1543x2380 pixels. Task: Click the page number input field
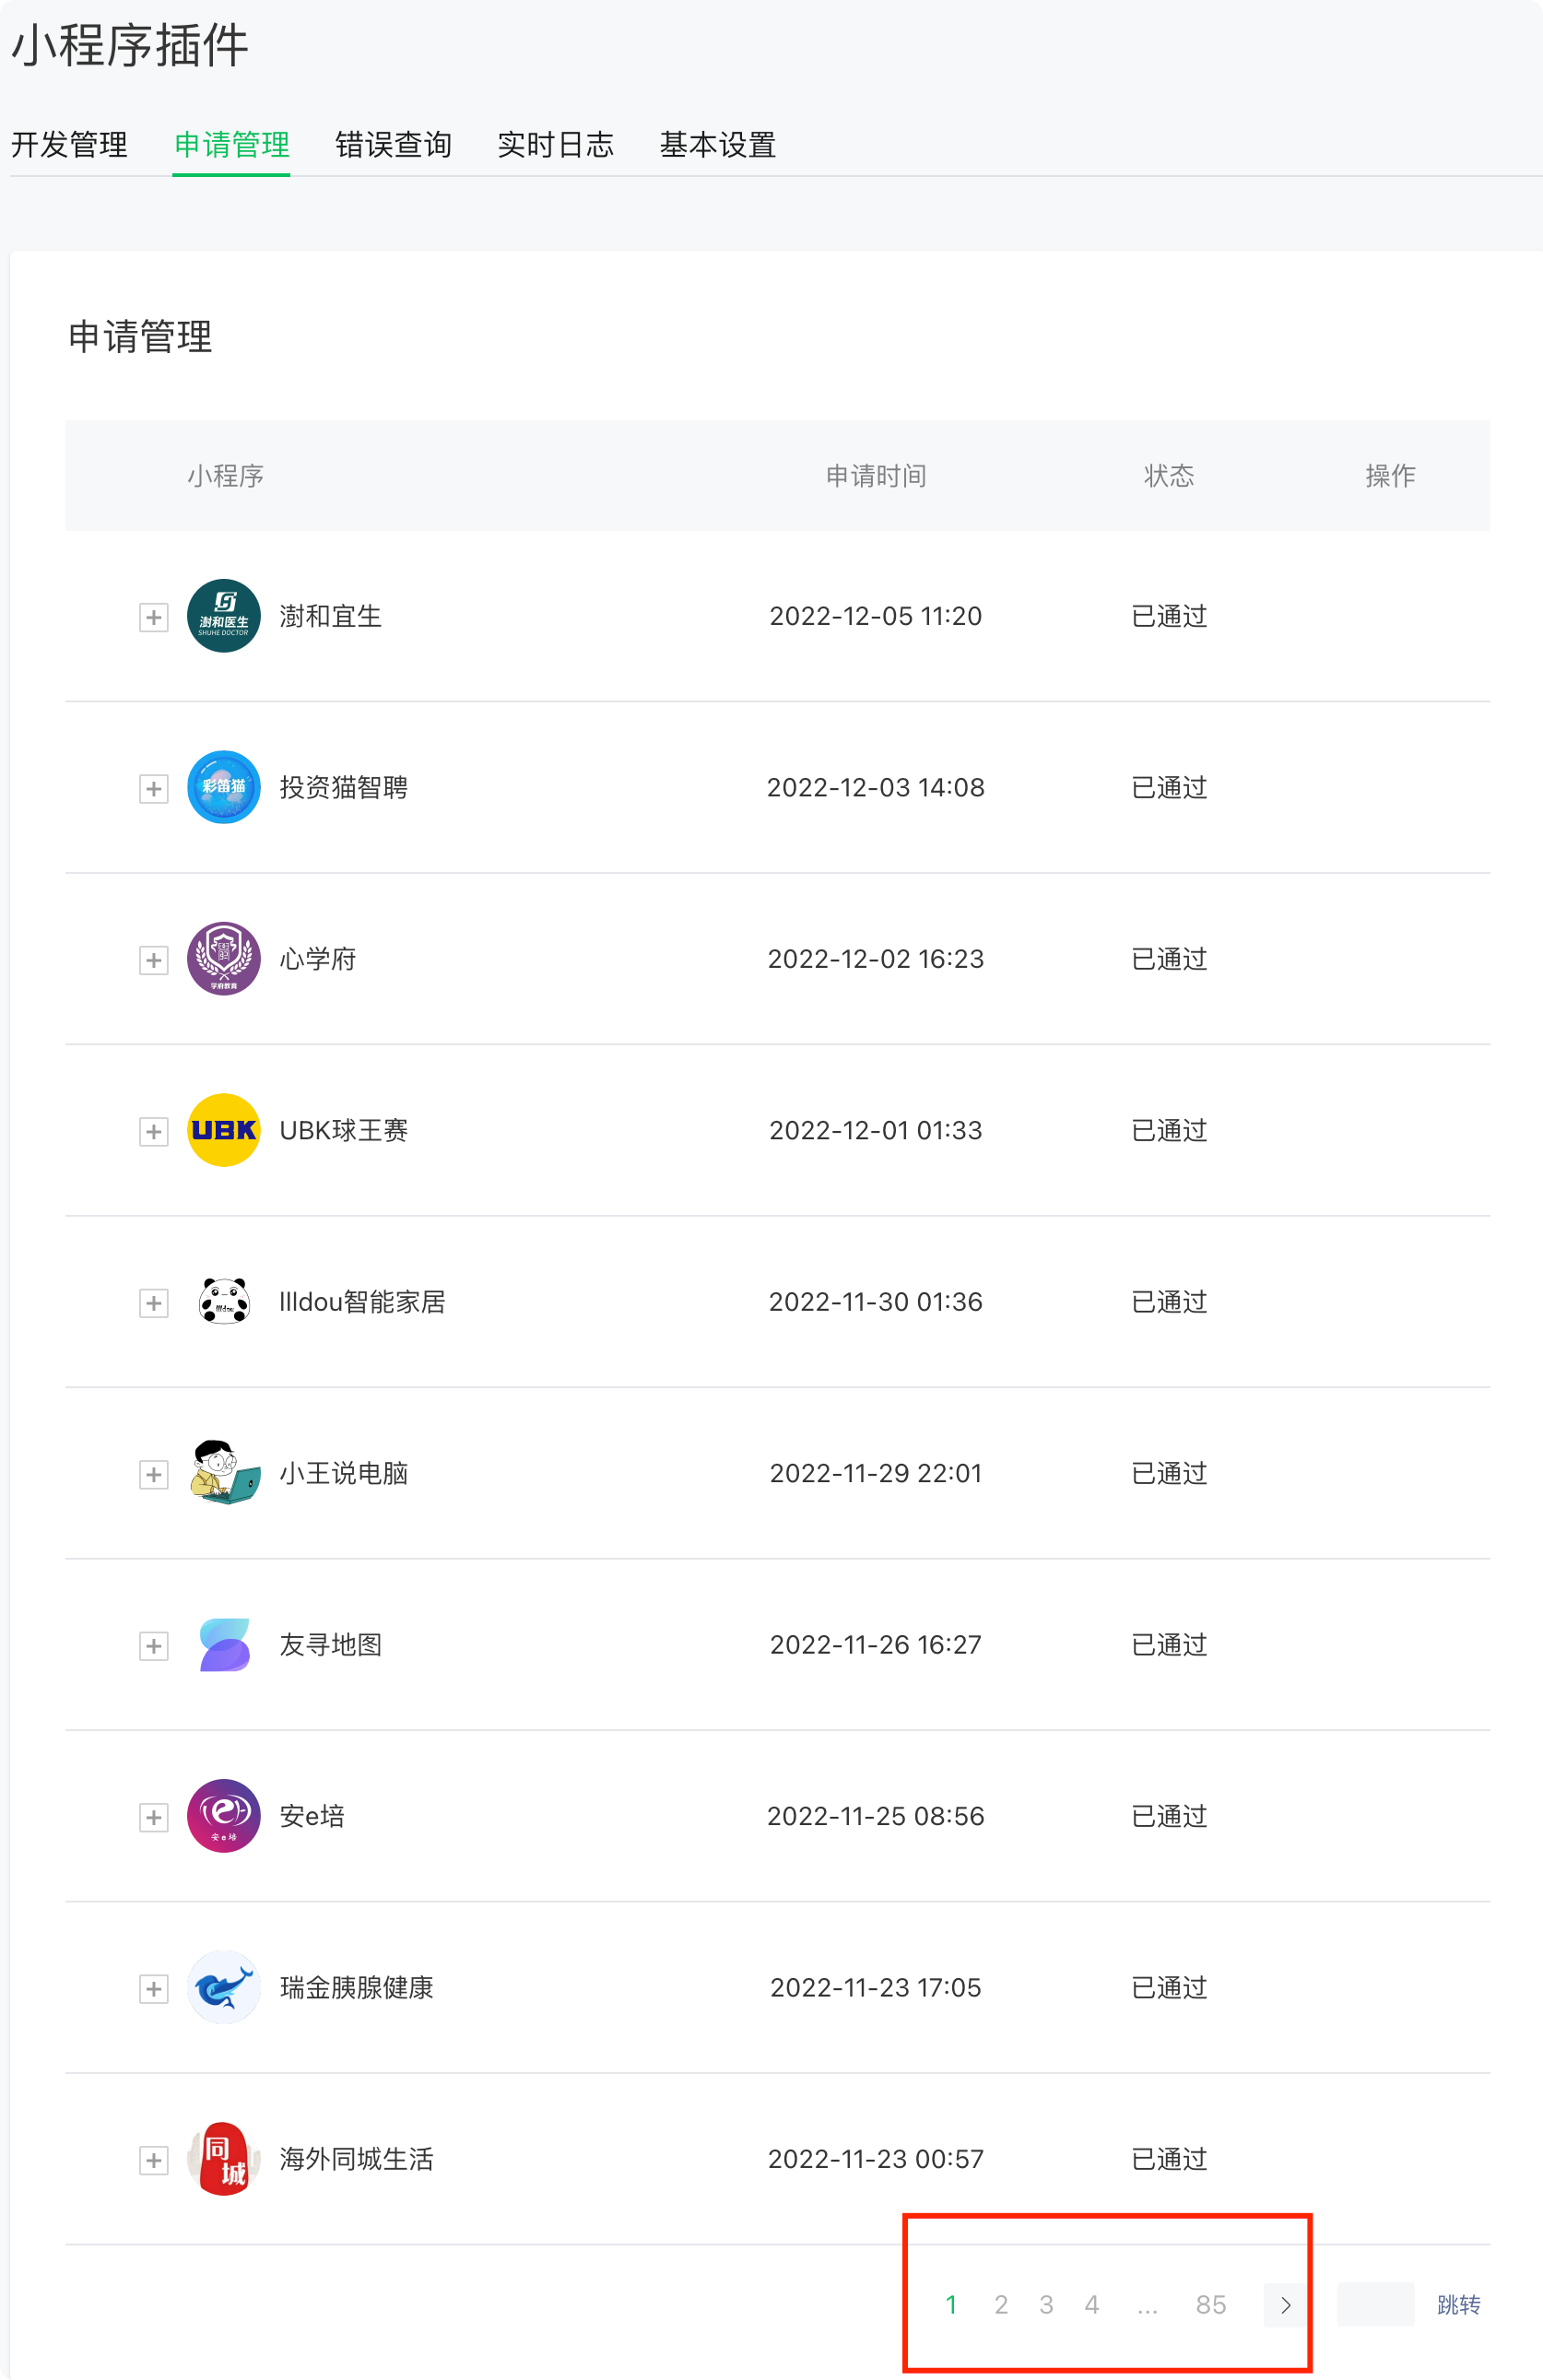click(x=1376, y=2305)
